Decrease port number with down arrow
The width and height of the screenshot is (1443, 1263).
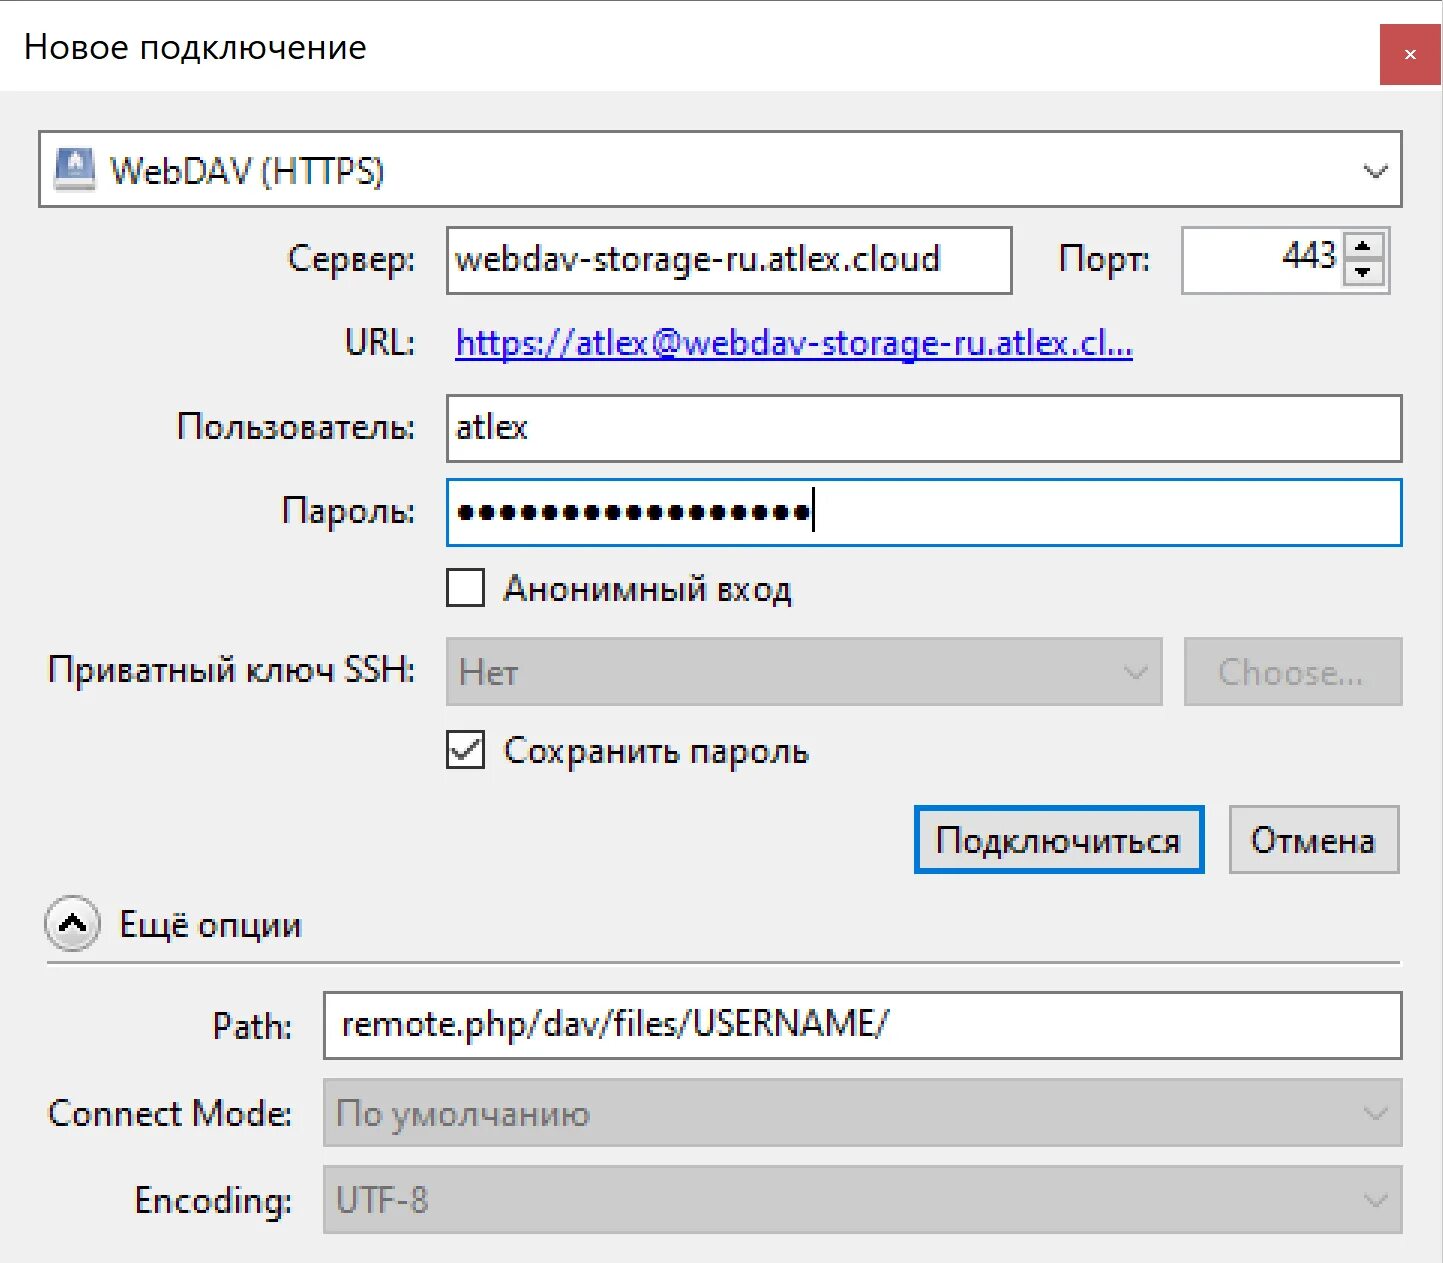tap(1362, 273)
